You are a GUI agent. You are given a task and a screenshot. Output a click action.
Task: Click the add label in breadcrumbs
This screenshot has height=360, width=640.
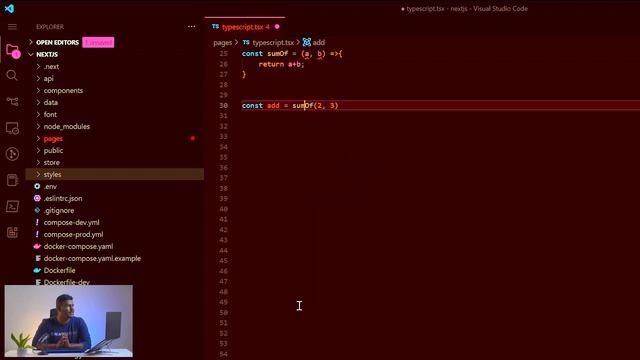click(319, 42)
